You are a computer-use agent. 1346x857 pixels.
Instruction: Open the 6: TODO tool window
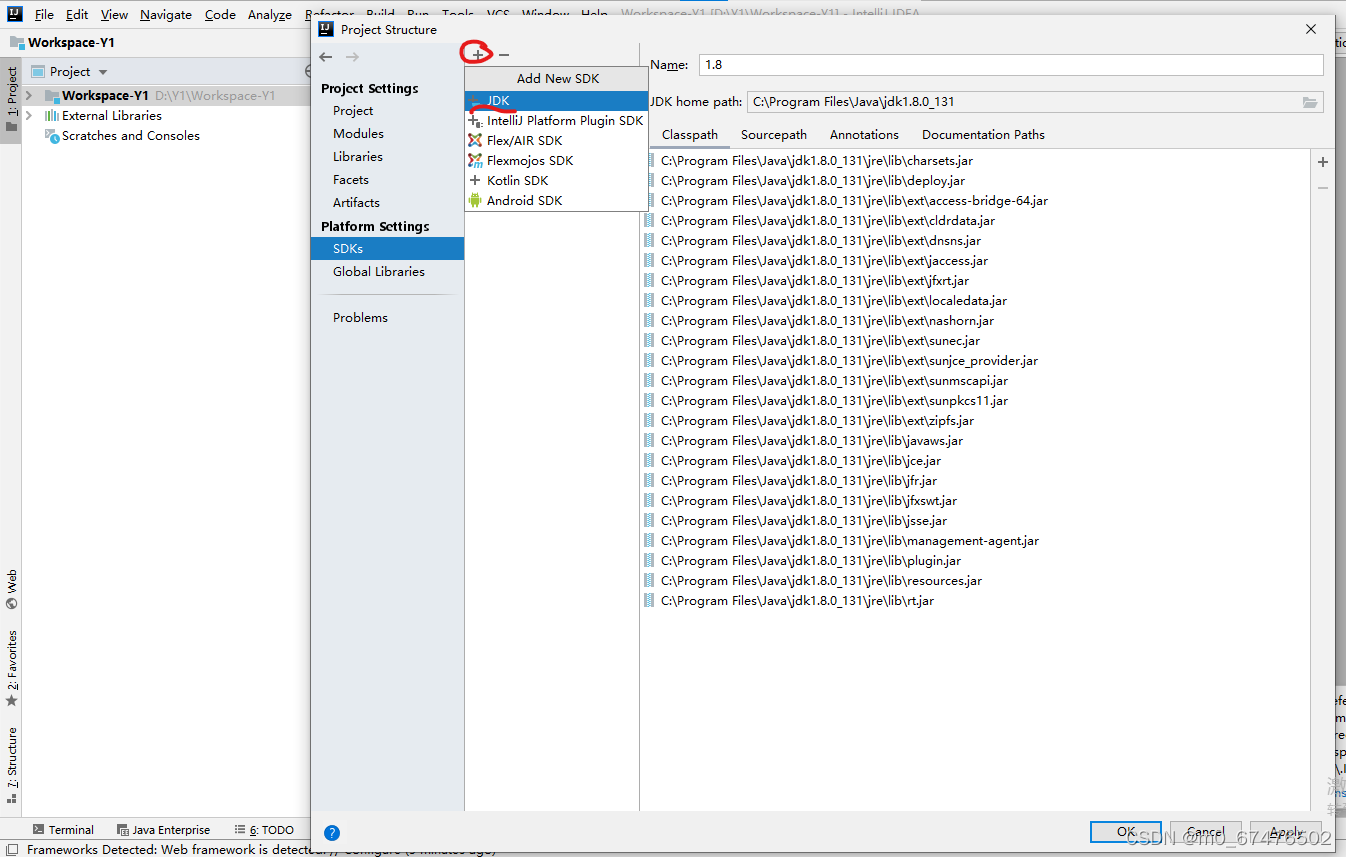(265, 830)
